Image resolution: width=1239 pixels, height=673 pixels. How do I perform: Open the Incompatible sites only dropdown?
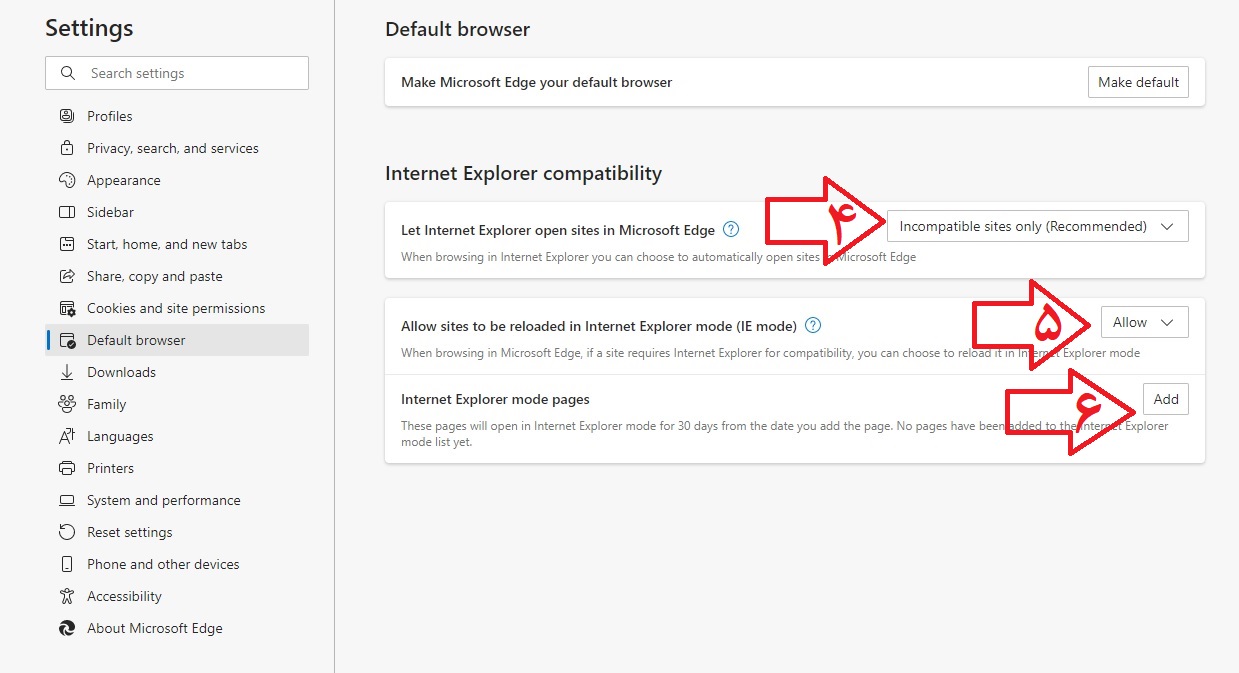pyautogui.click(x=1037, y=226)
